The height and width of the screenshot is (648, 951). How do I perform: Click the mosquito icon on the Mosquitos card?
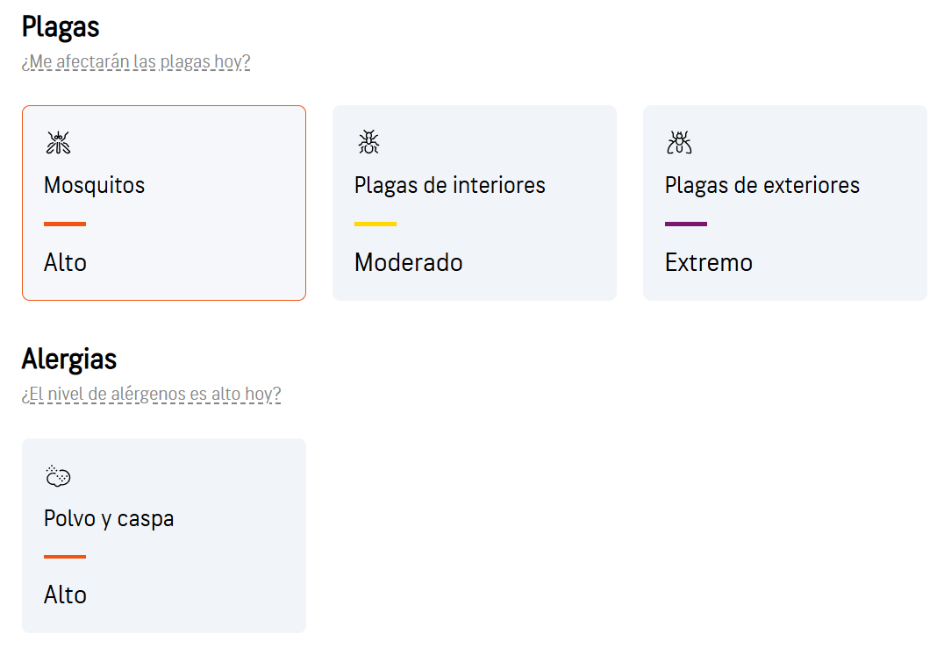click(x=58, y=142)
